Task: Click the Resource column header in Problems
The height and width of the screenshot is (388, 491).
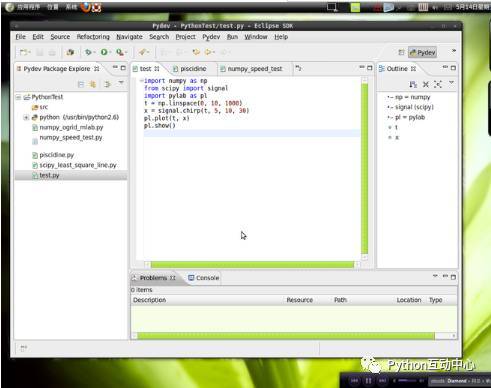Action: point(300,300)
